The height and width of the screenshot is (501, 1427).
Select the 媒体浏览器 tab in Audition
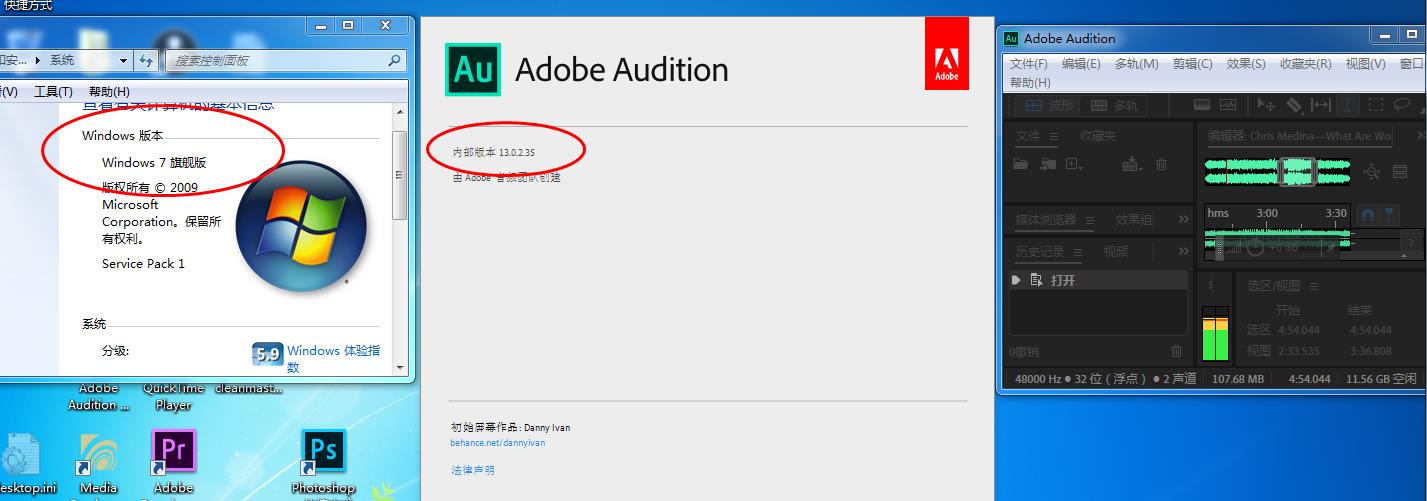[1046, 220]
